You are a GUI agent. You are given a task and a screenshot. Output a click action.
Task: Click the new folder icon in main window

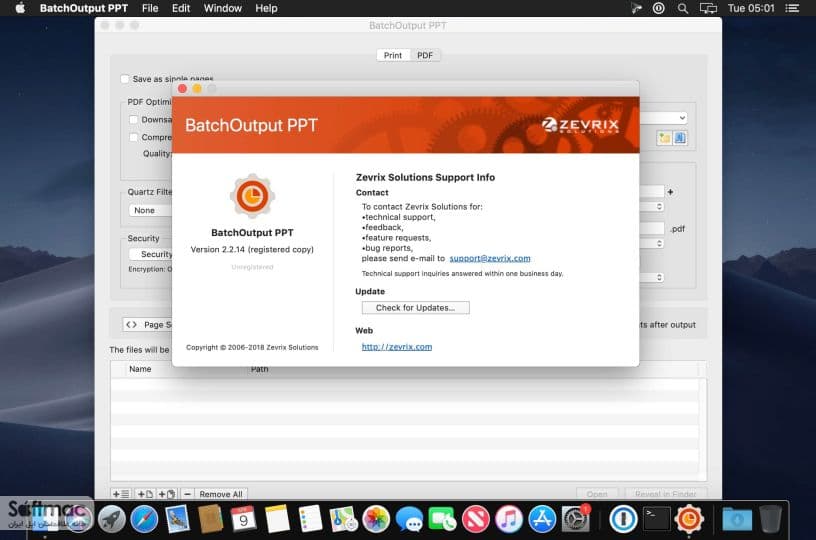click(x=664, y=138)
